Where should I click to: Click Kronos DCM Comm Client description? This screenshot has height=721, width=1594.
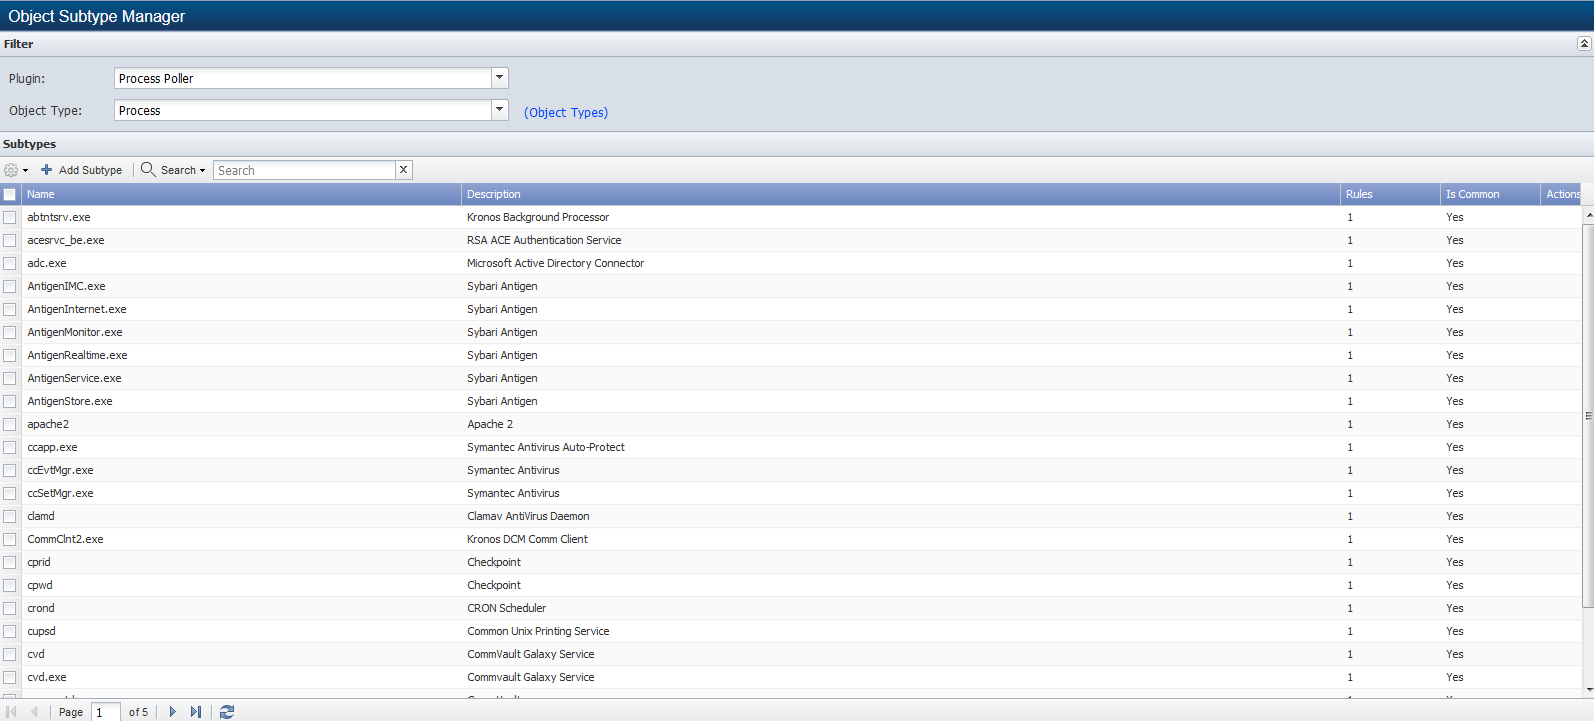527,539
